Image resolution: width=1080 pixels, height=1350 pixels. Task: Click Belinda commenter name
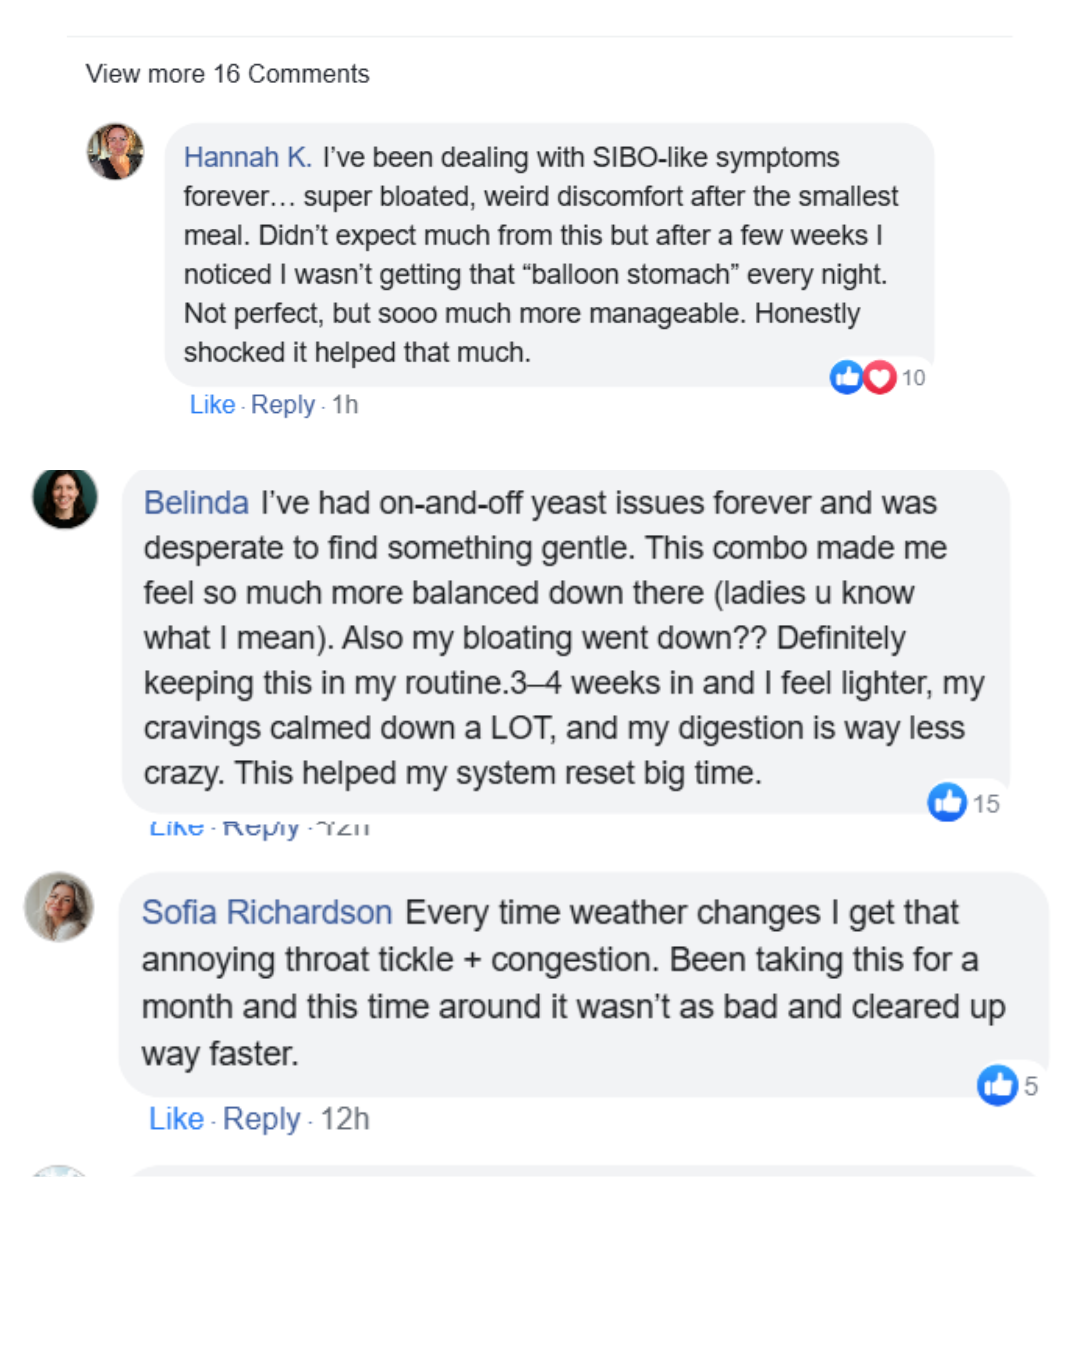click(196, 503)
